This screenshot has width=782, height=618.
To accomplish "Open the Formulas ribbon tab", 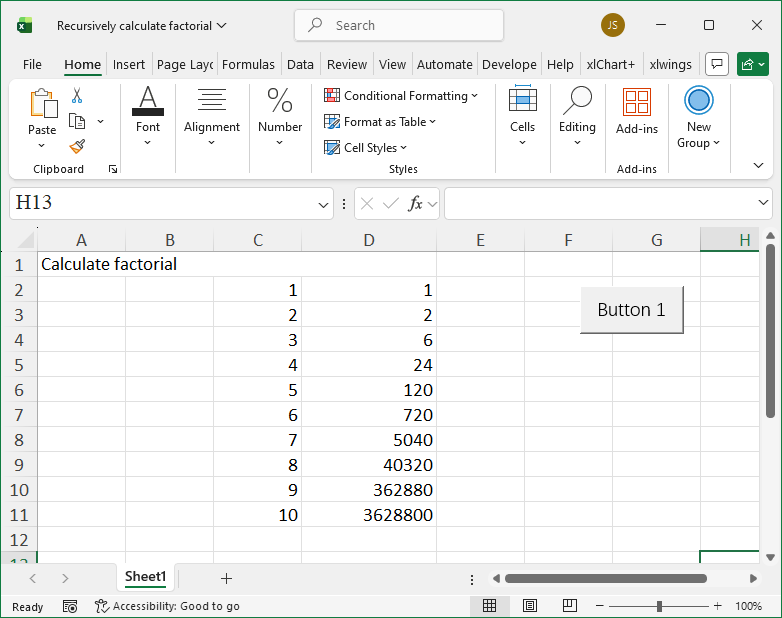I will [248, 64].
